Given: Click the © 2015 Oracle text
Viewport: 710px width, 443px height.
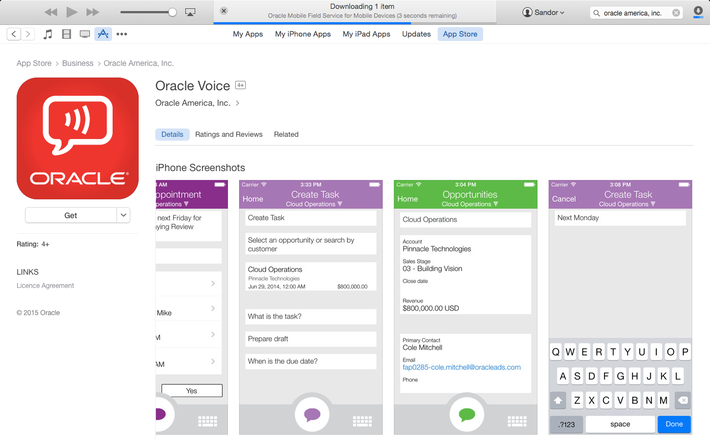Looking at the screenshot, I should [38, 313].
